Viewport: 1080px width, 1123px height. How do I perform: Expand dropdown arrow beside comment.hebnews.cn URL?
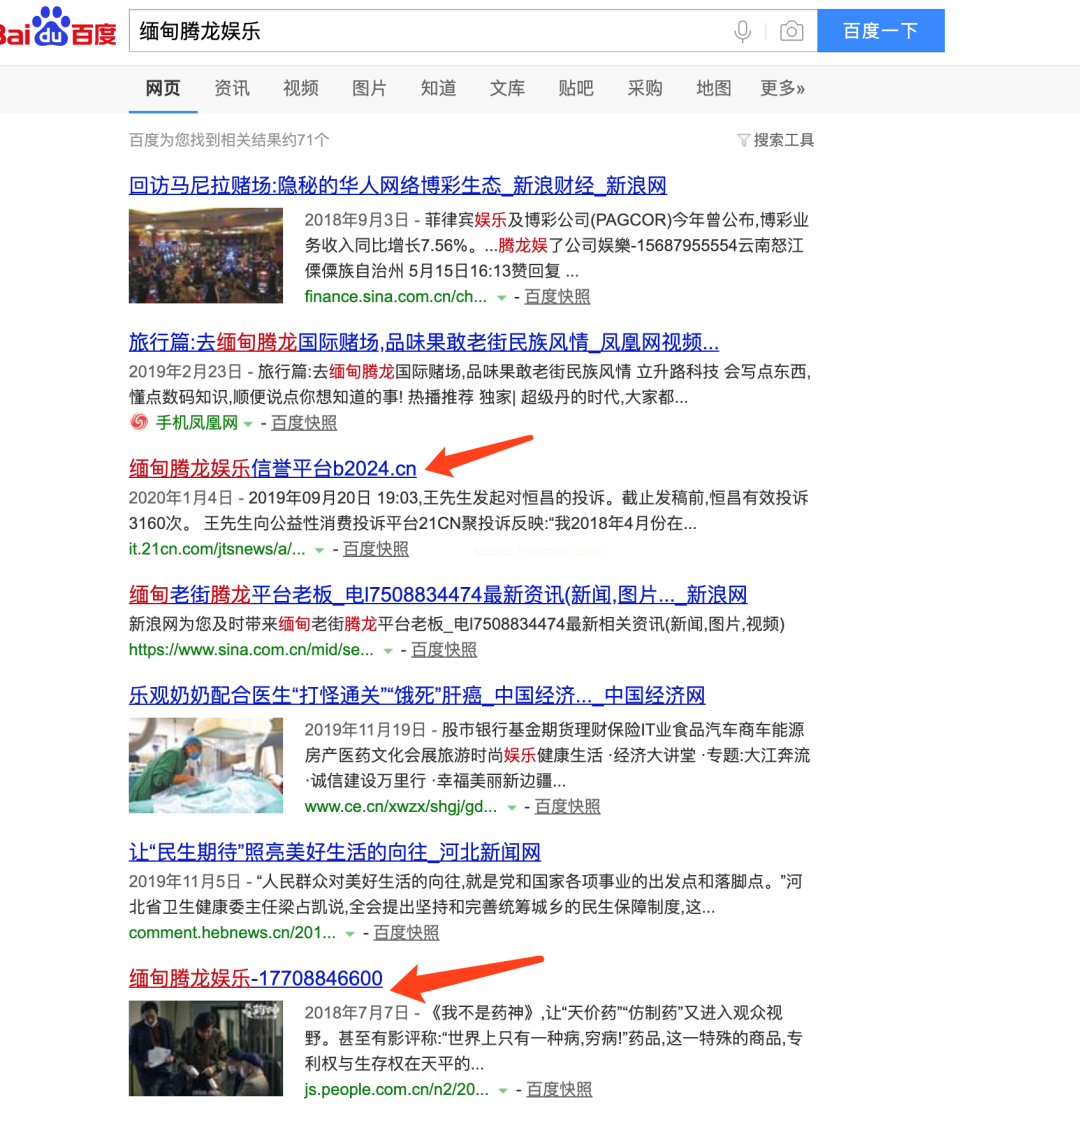point(350,933)
